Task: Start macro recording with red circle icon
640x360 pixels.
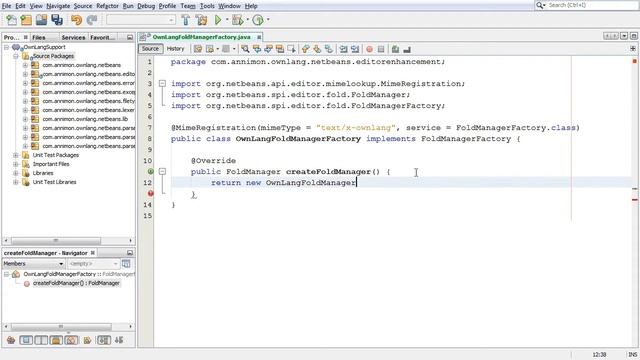Action: tap(369, 49)
